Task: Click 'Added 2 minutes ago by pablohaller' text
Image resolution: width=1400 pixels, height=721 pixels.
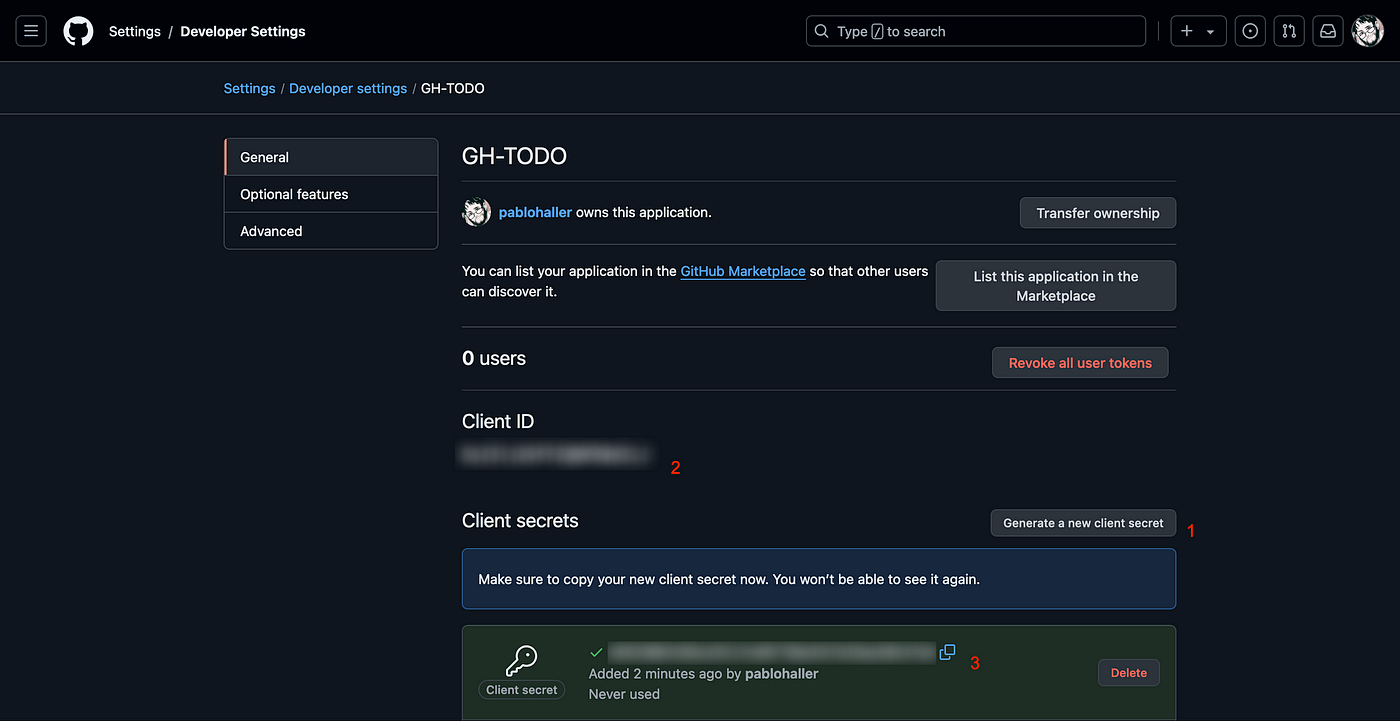Action: (x=704, y=674)
